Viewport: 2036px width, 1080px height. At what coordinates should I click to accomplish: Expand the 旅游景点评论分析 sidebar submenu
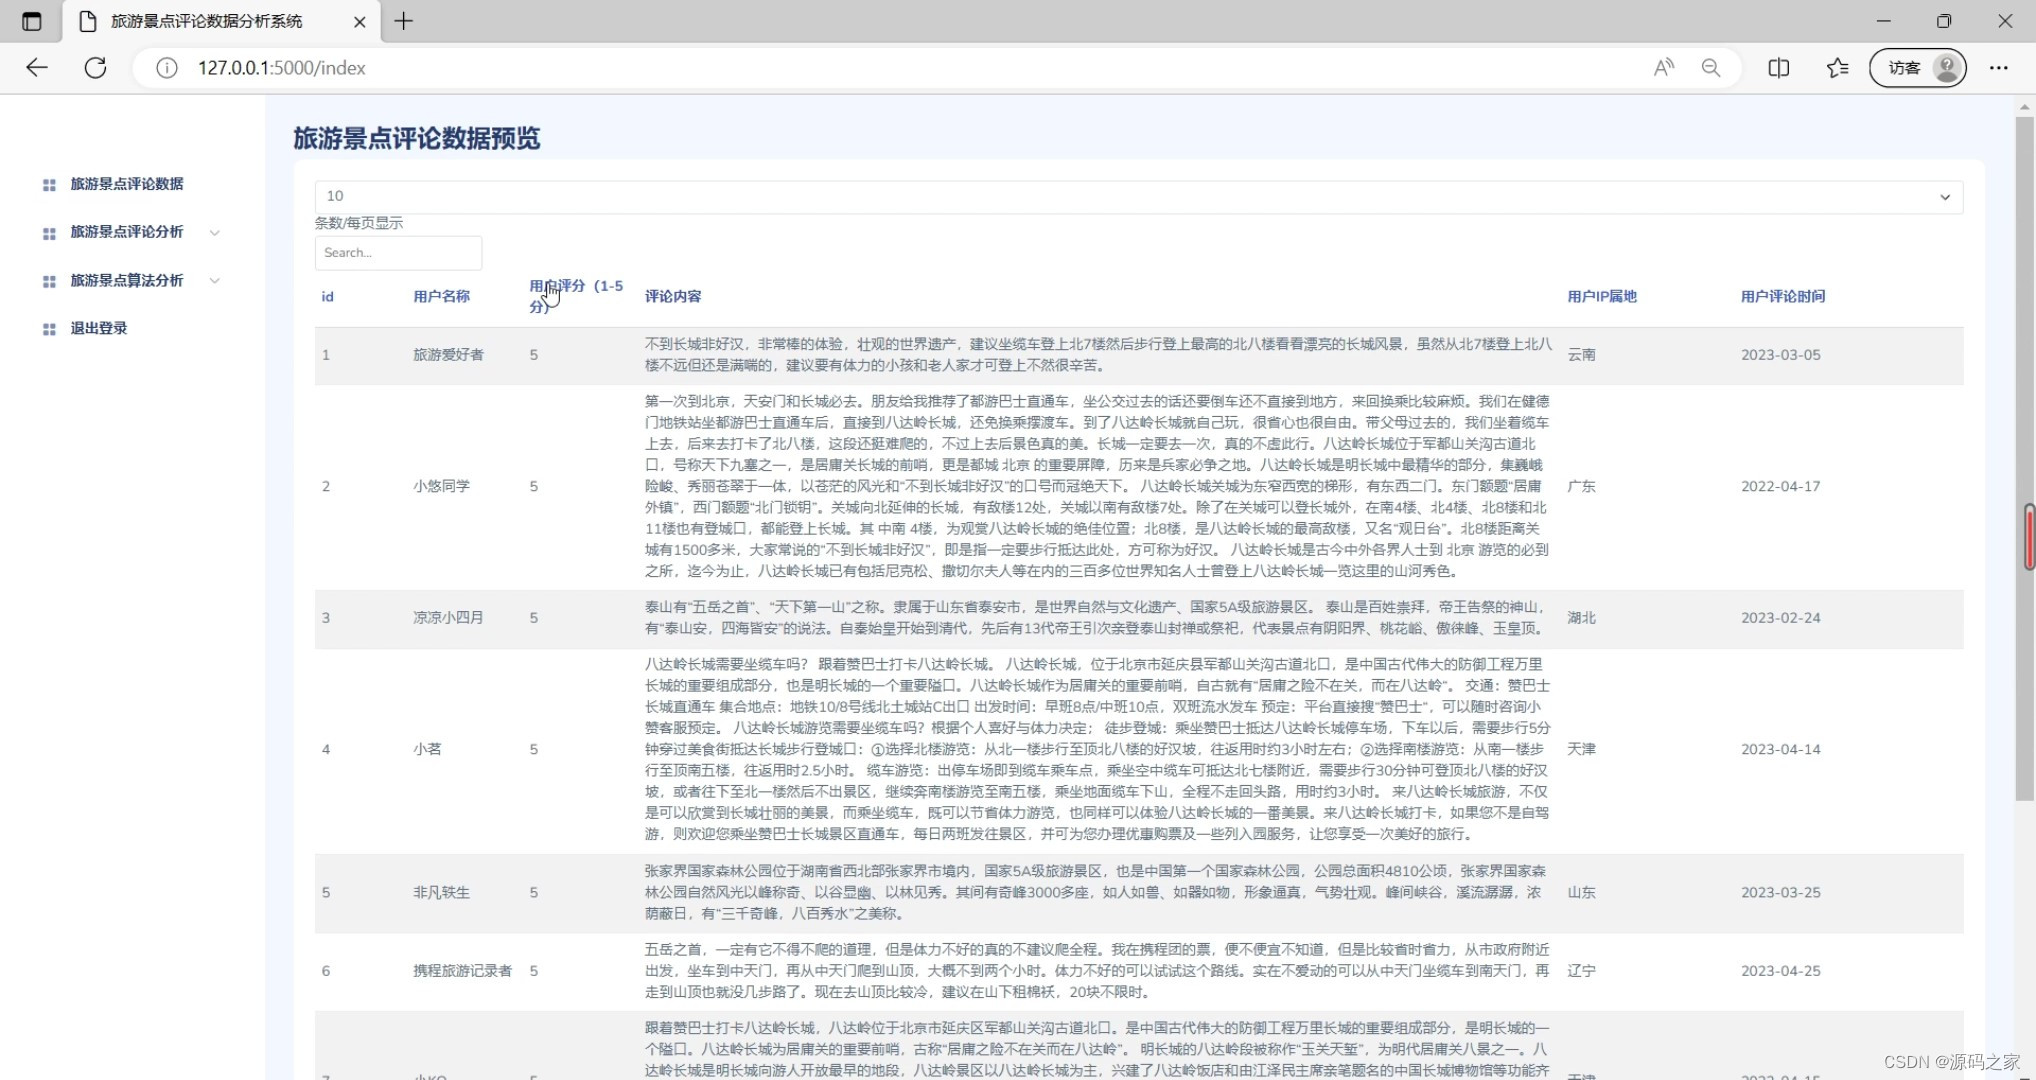coord(127,232)
